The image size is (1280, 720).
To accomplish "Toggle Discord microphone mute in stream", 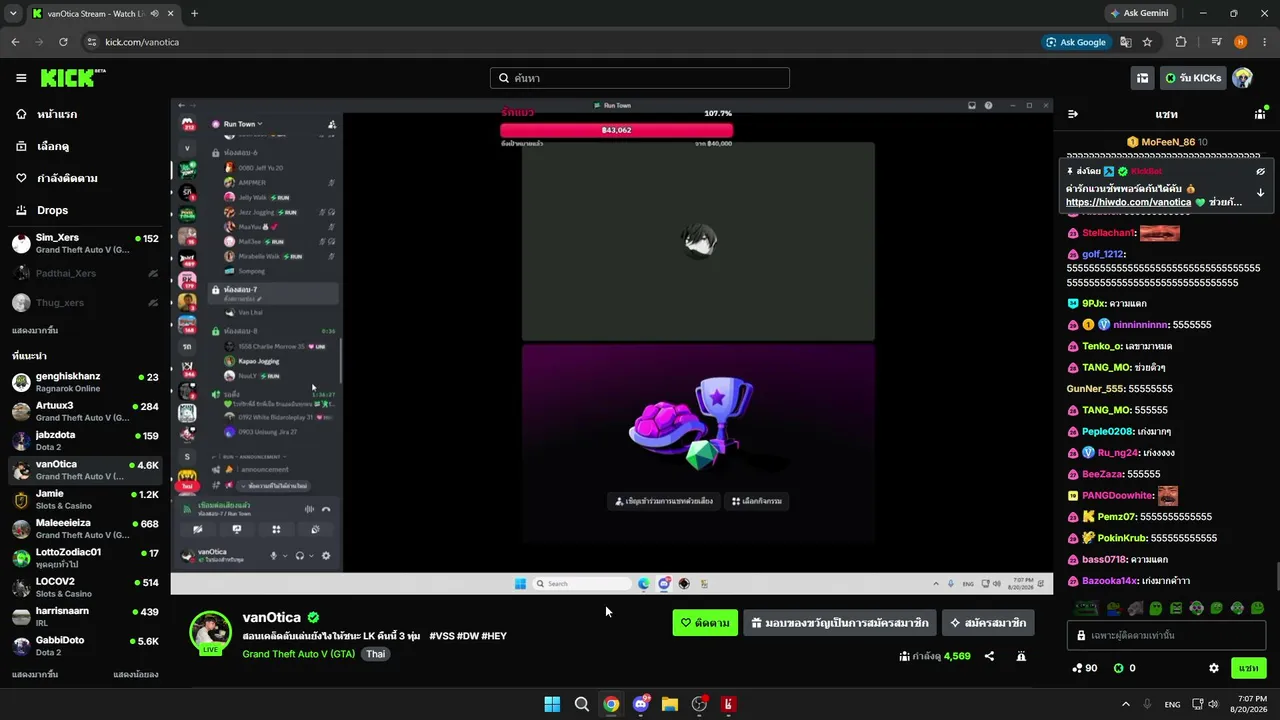I will (x=273, y=556).
